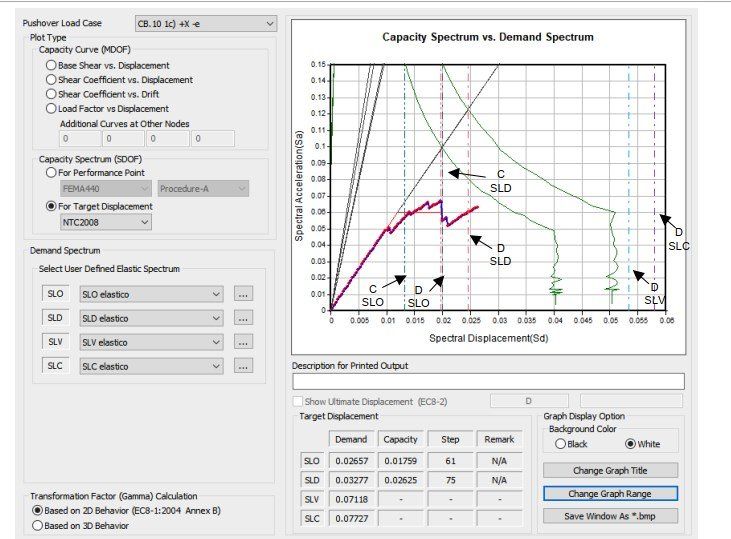Click SLV demand value 0.07118
This screenshot has height=539, width=731.
[x=352, y=499]
